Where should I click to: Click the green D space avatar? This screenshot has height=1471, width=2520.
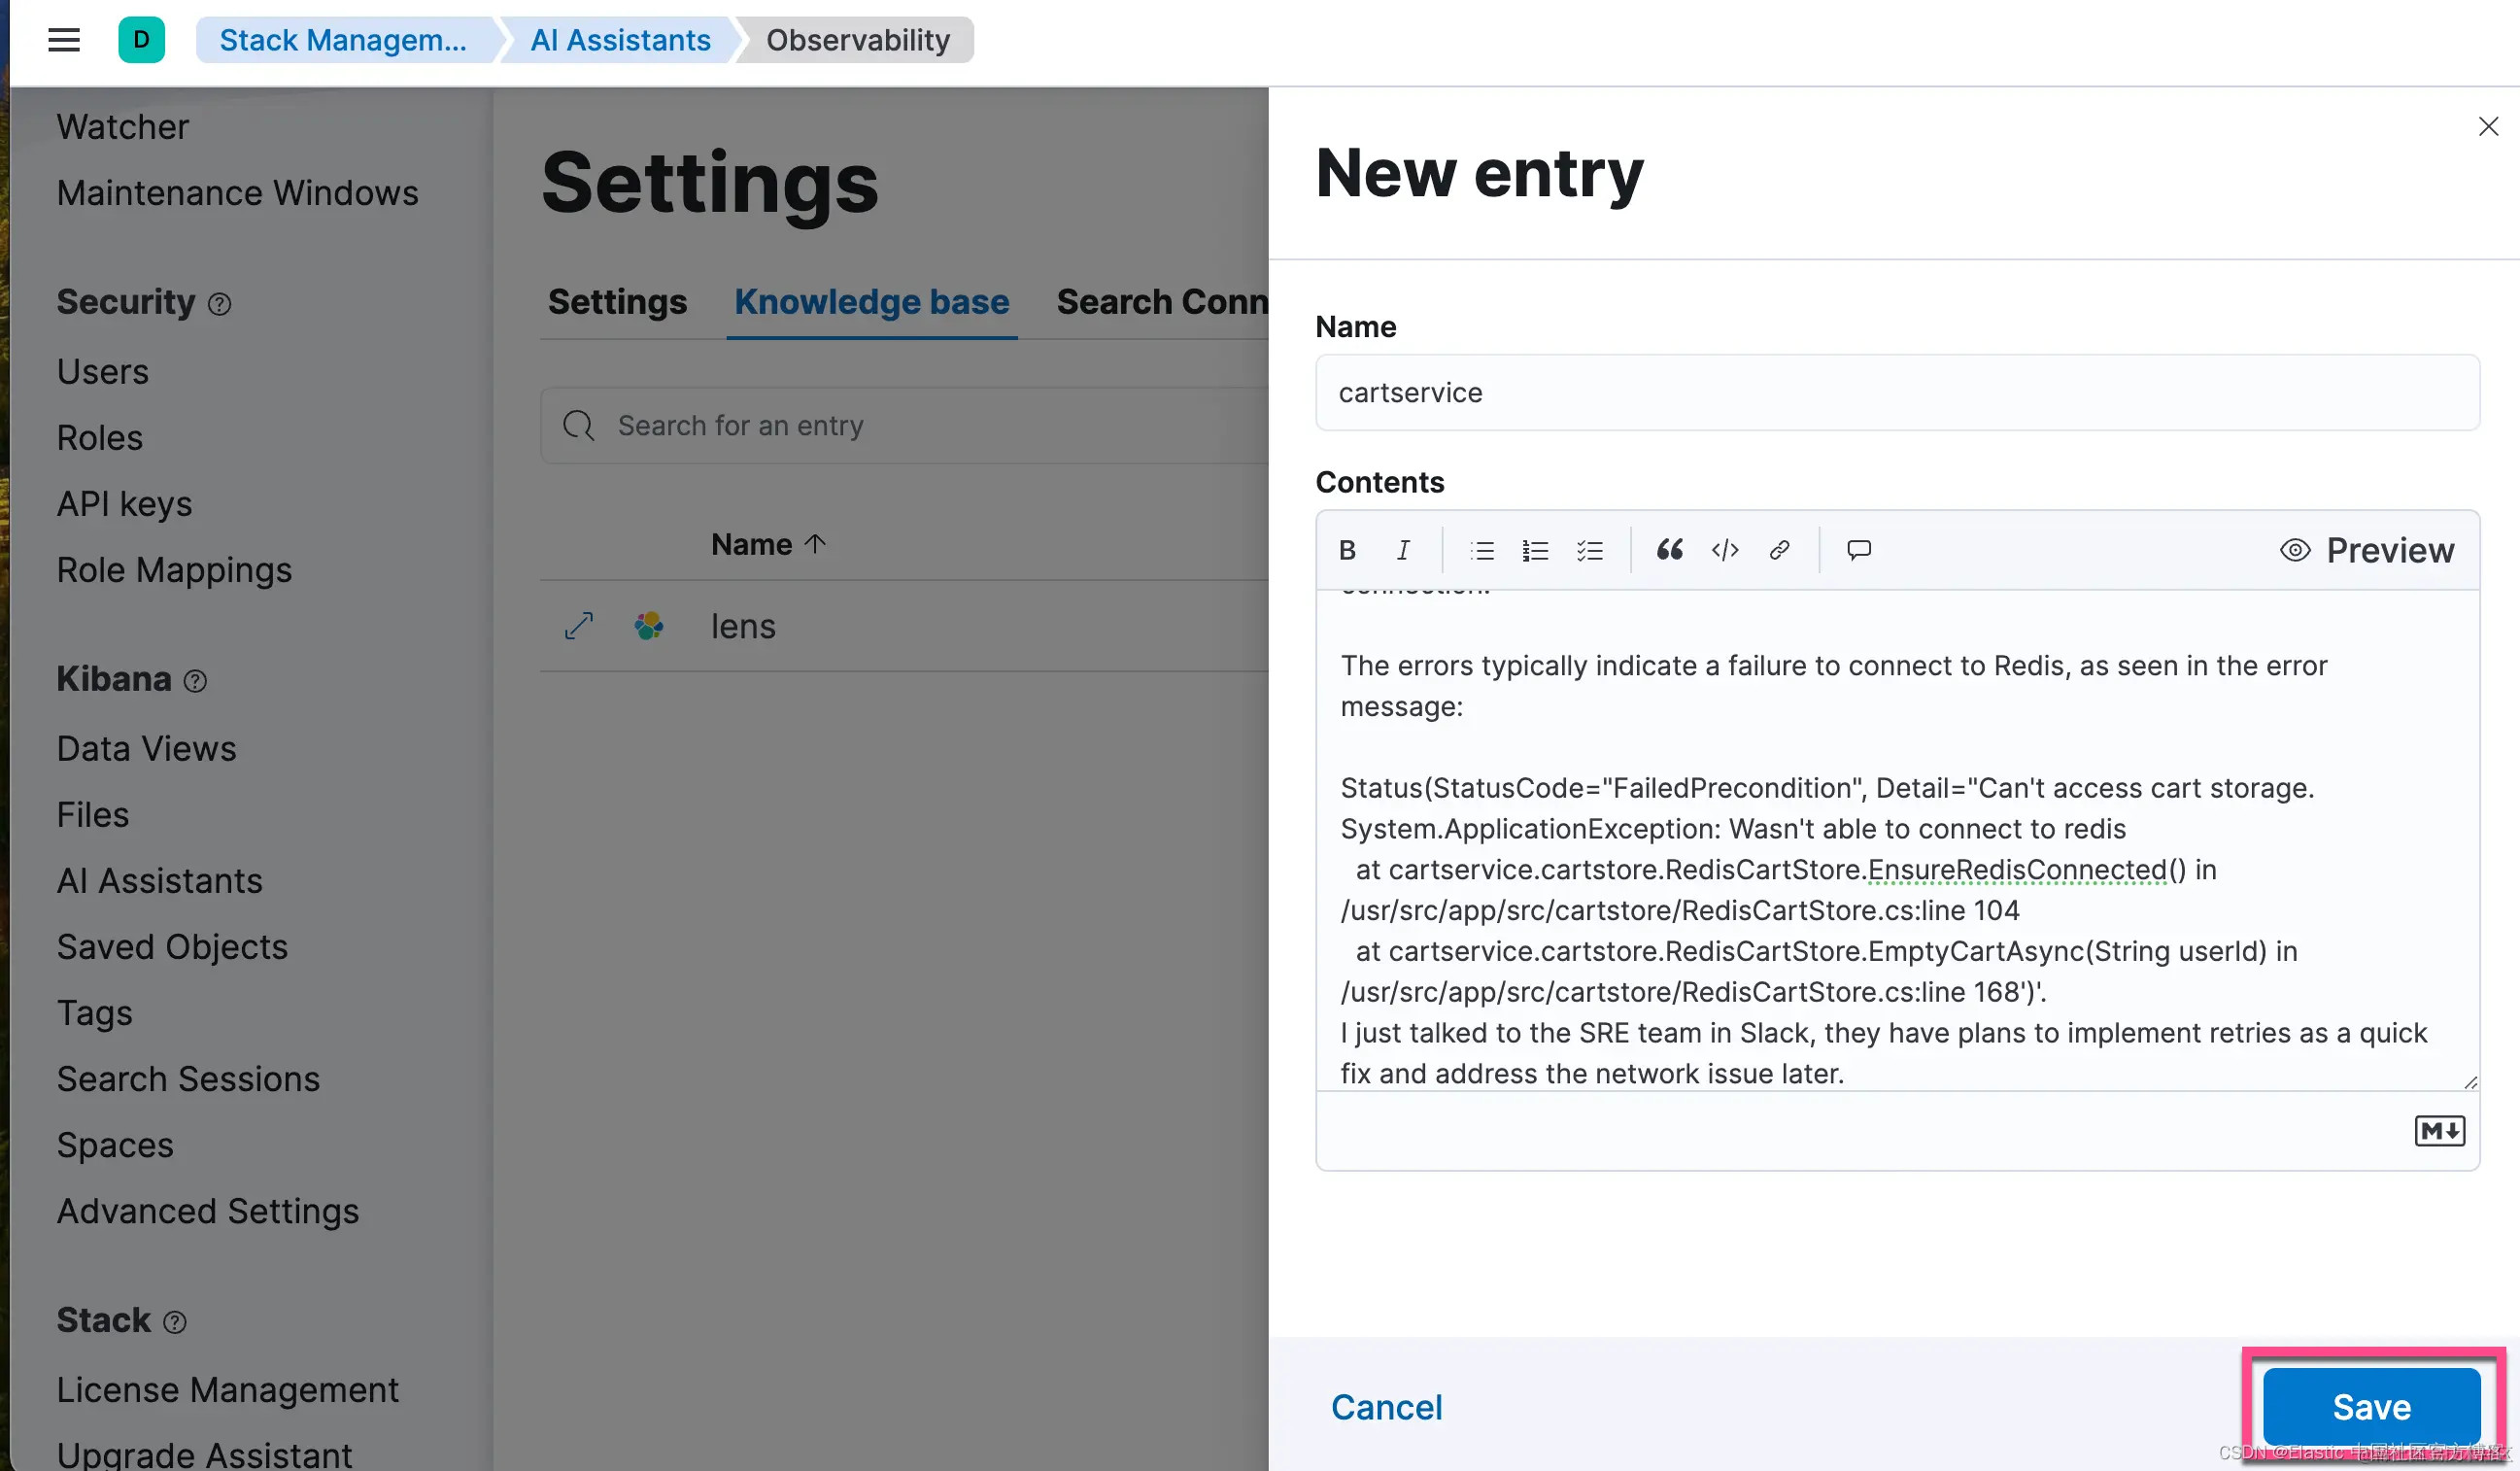click(x=141, y=40)
